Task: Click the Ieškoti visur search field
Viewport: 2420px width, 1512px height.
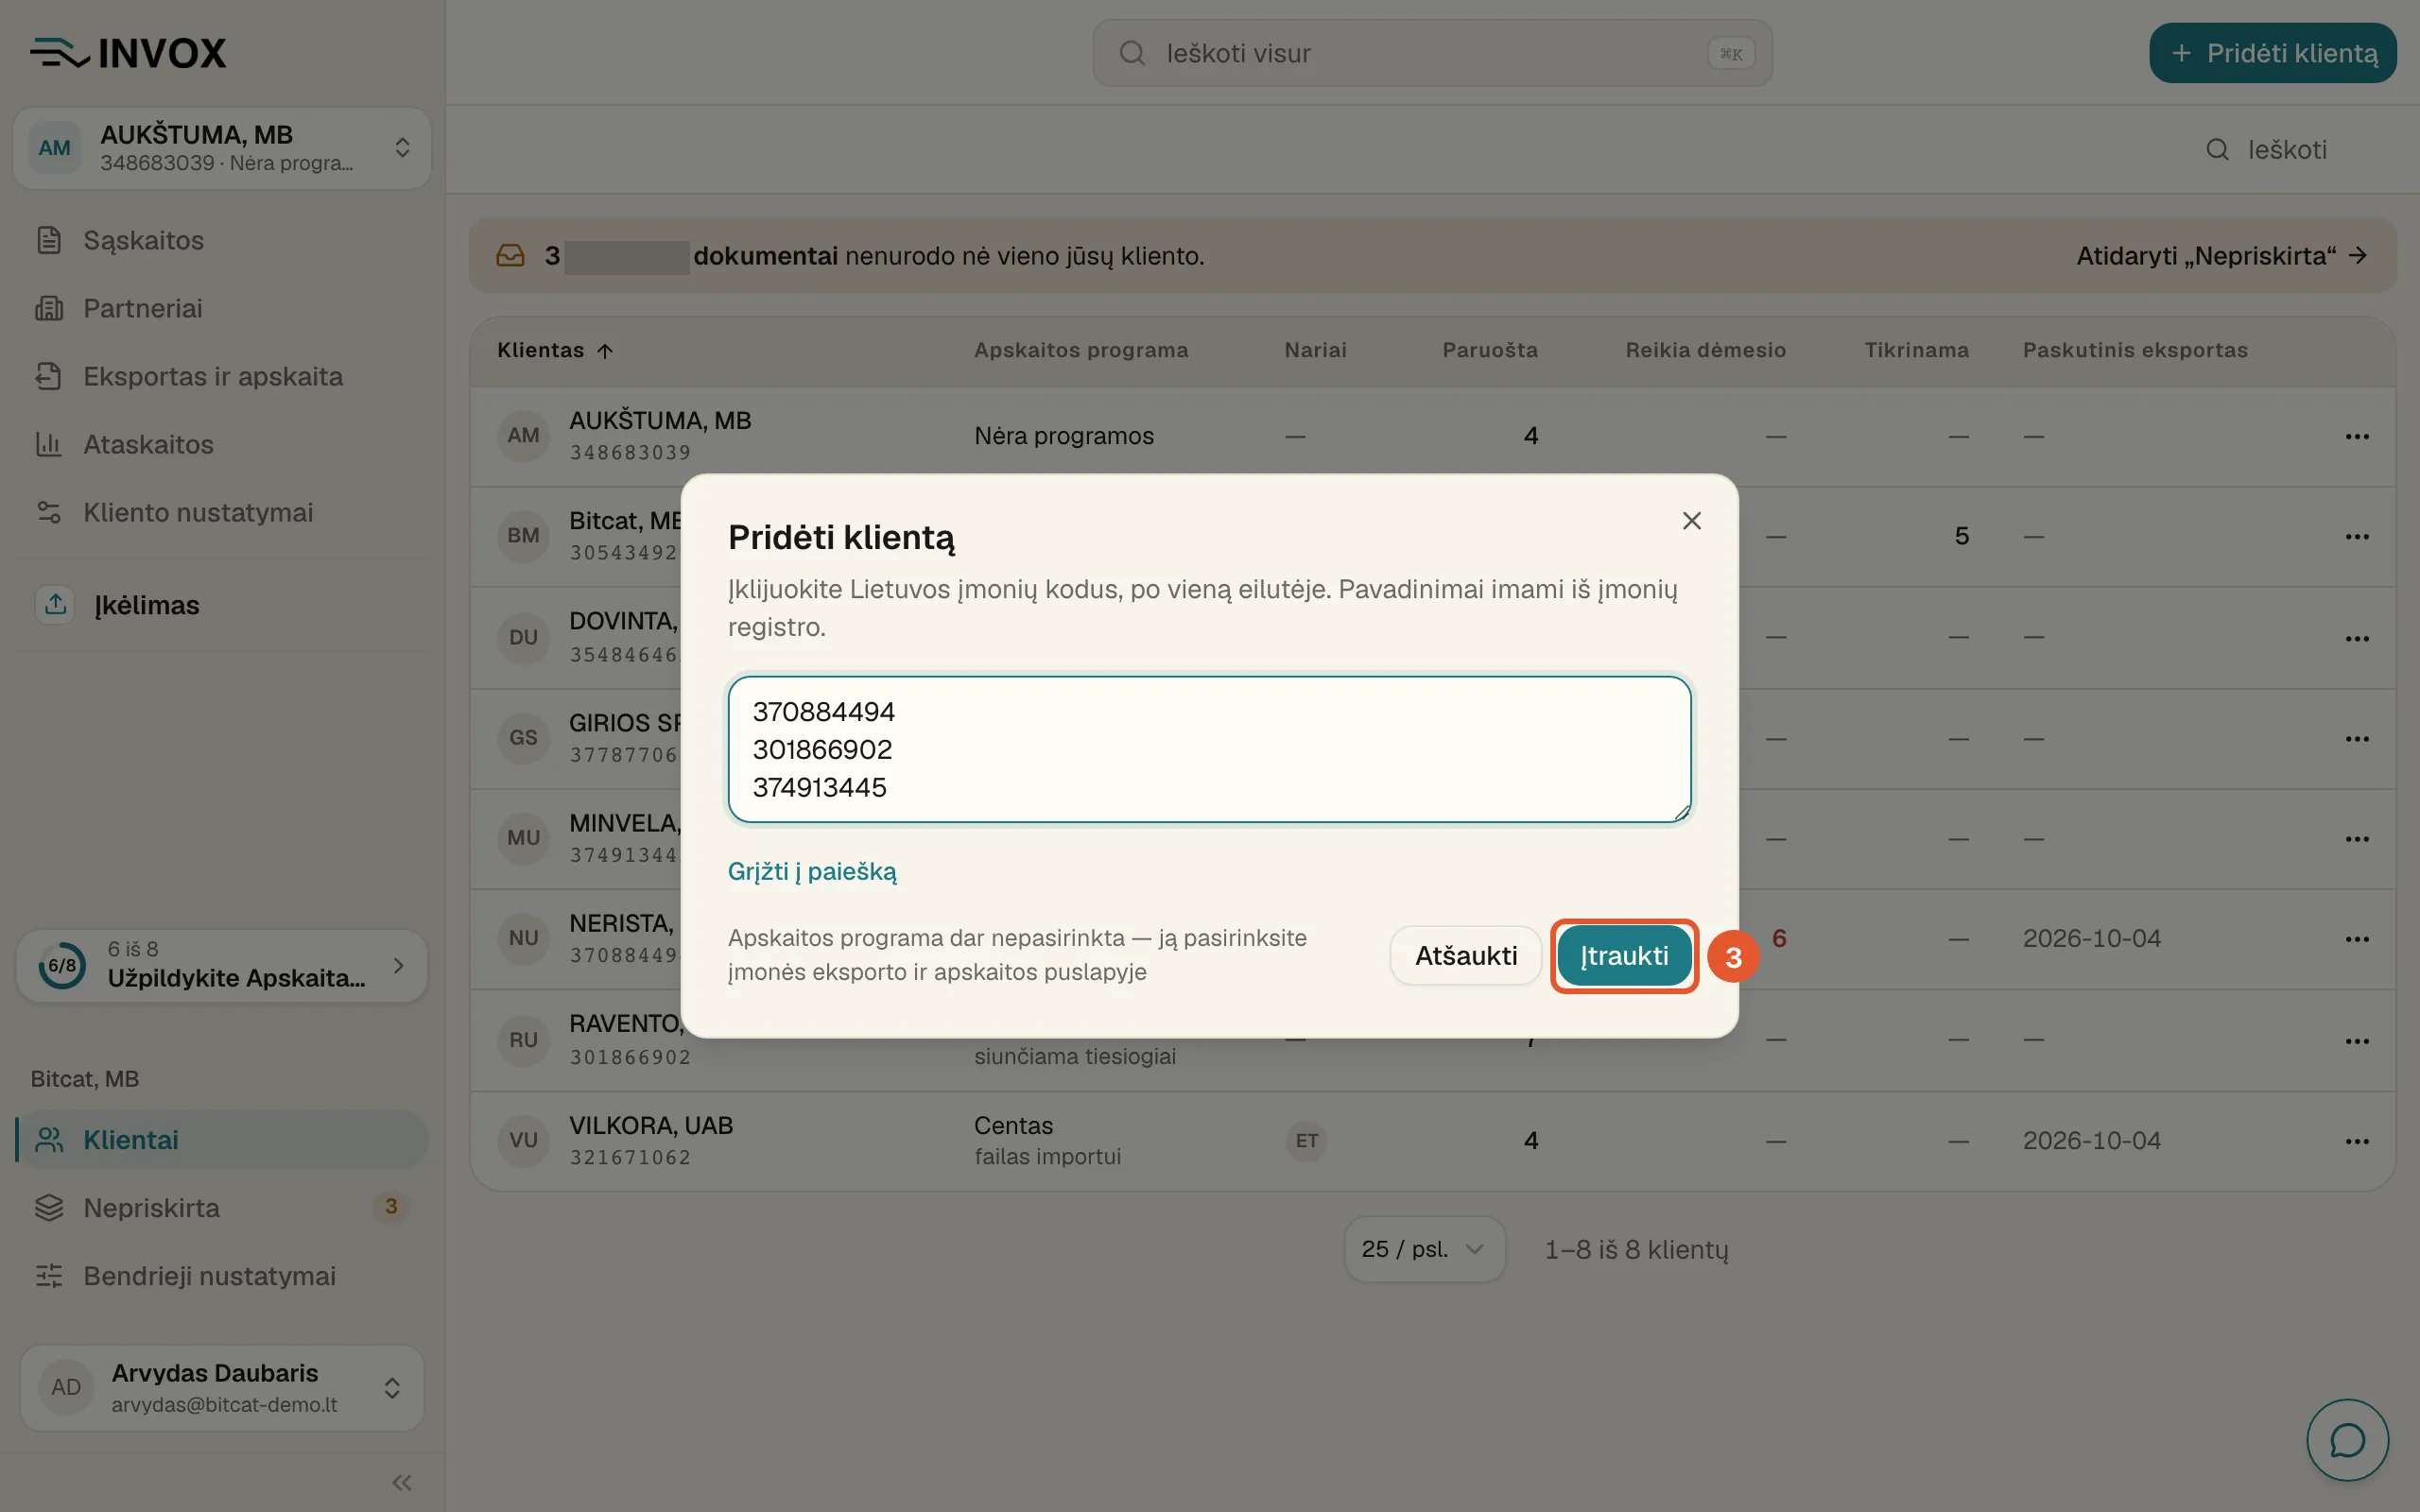Action: coord(1432,53)
